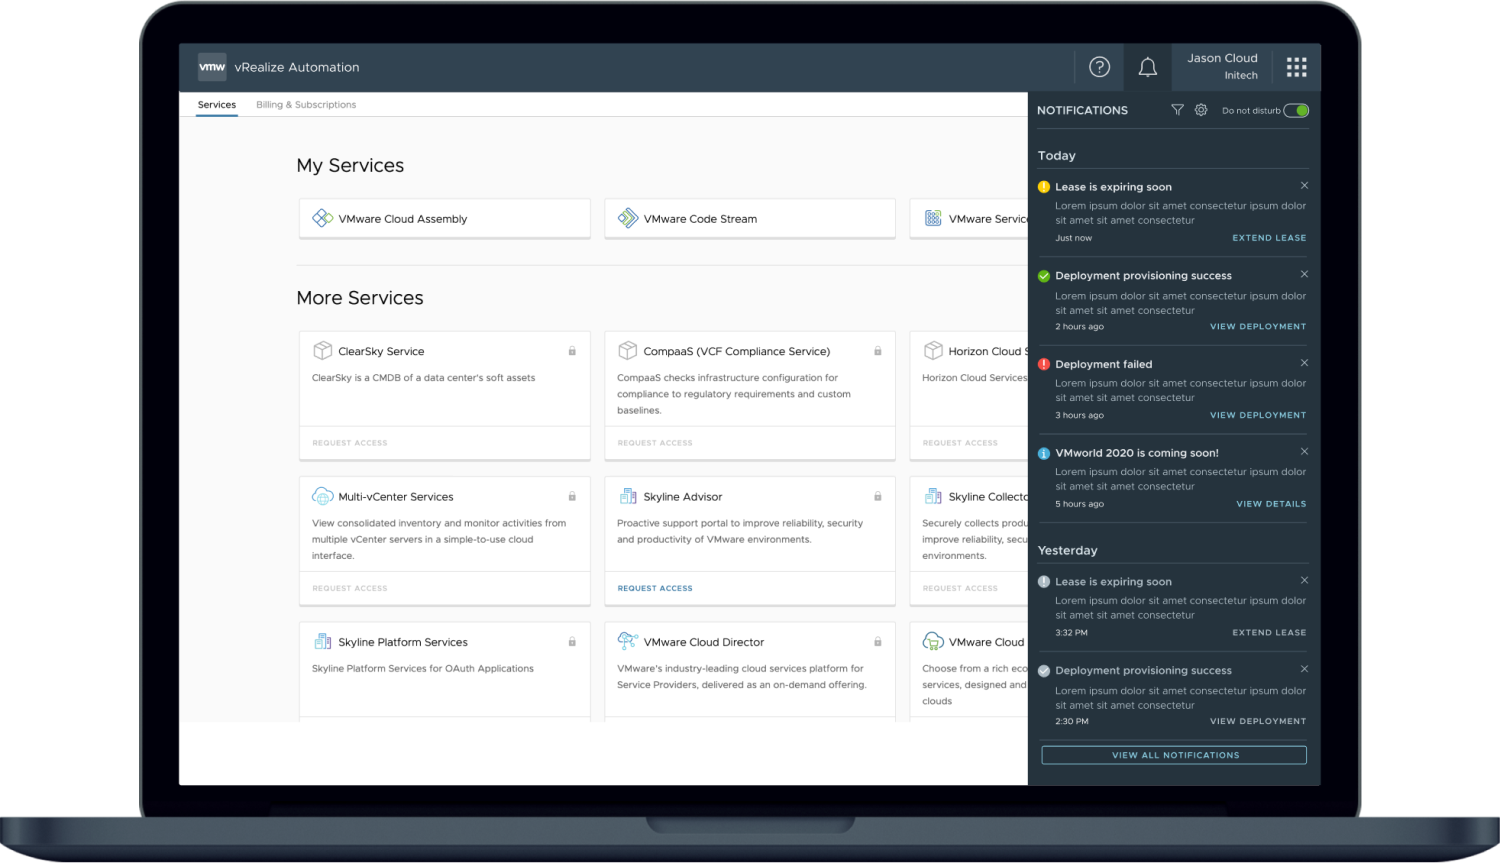Click the VMware Cloud Assembly icon
The width and height of the screenshot is (1500, 863).
click(322, 218)
